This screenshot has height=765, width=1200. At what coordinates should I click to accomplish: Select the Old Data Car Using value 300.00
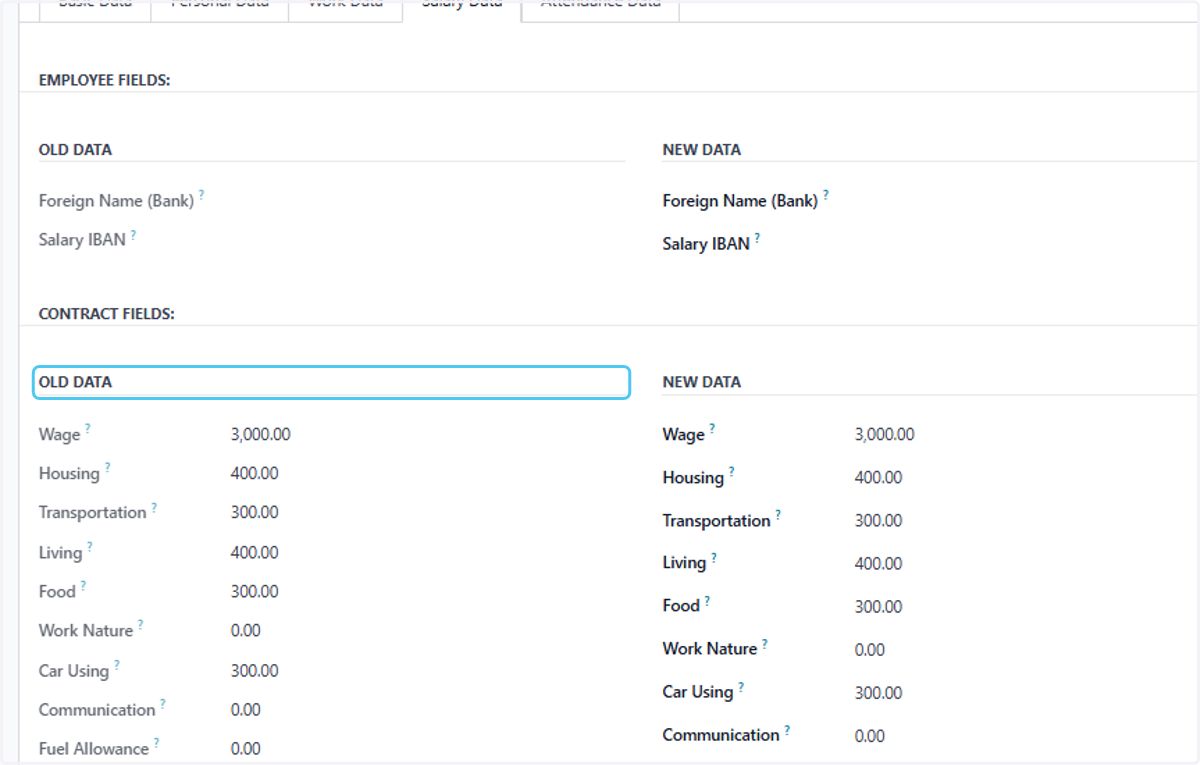pos(255,670)
